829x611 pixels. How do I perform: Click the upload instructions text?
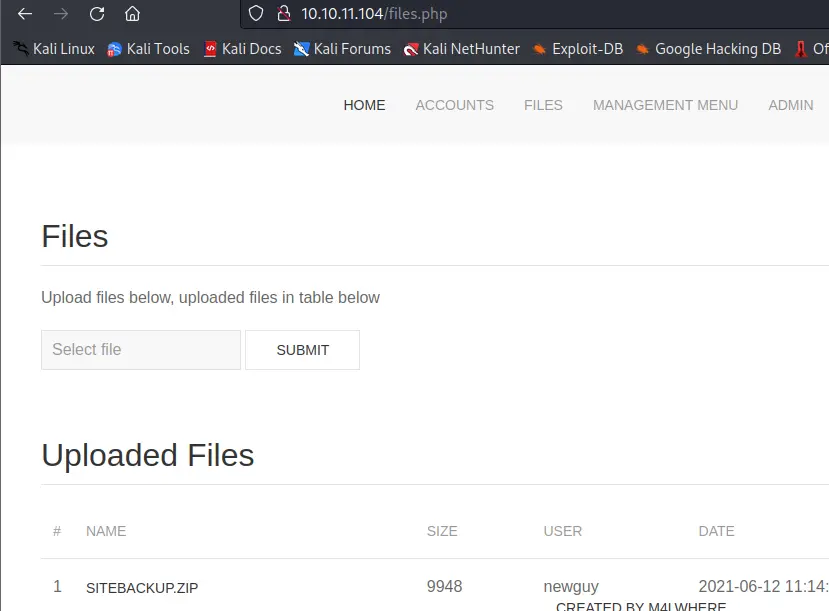(210, 298)
